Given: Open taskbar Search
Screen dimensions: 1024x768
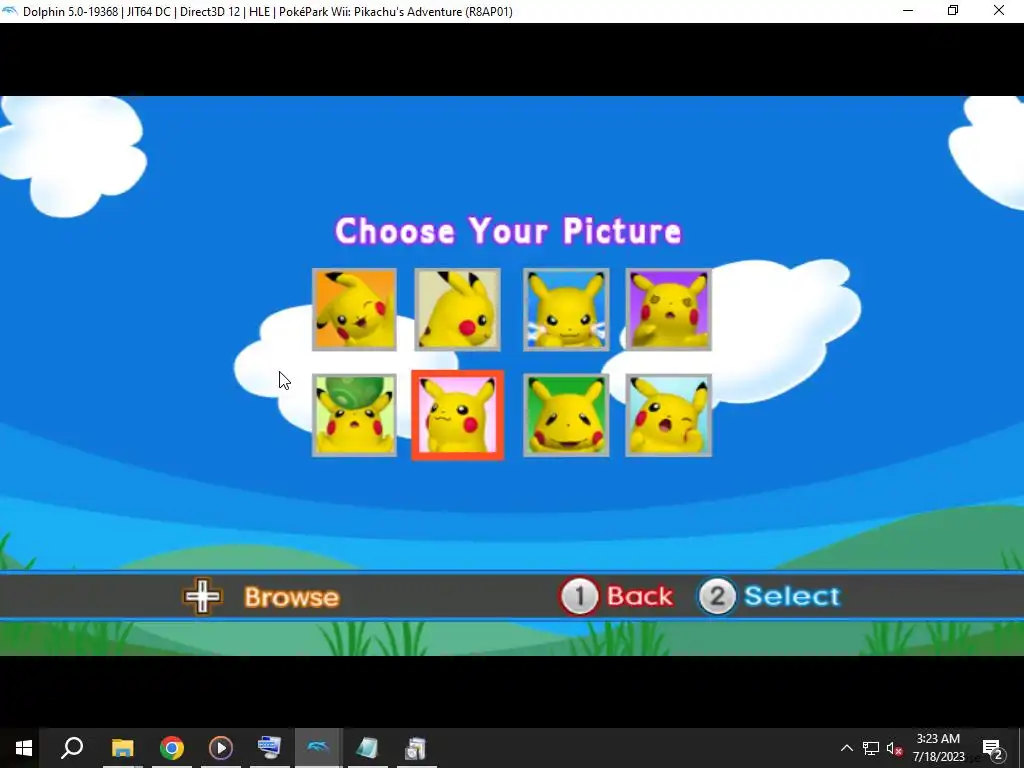Looking at the screenshot, I should [72, 748].
